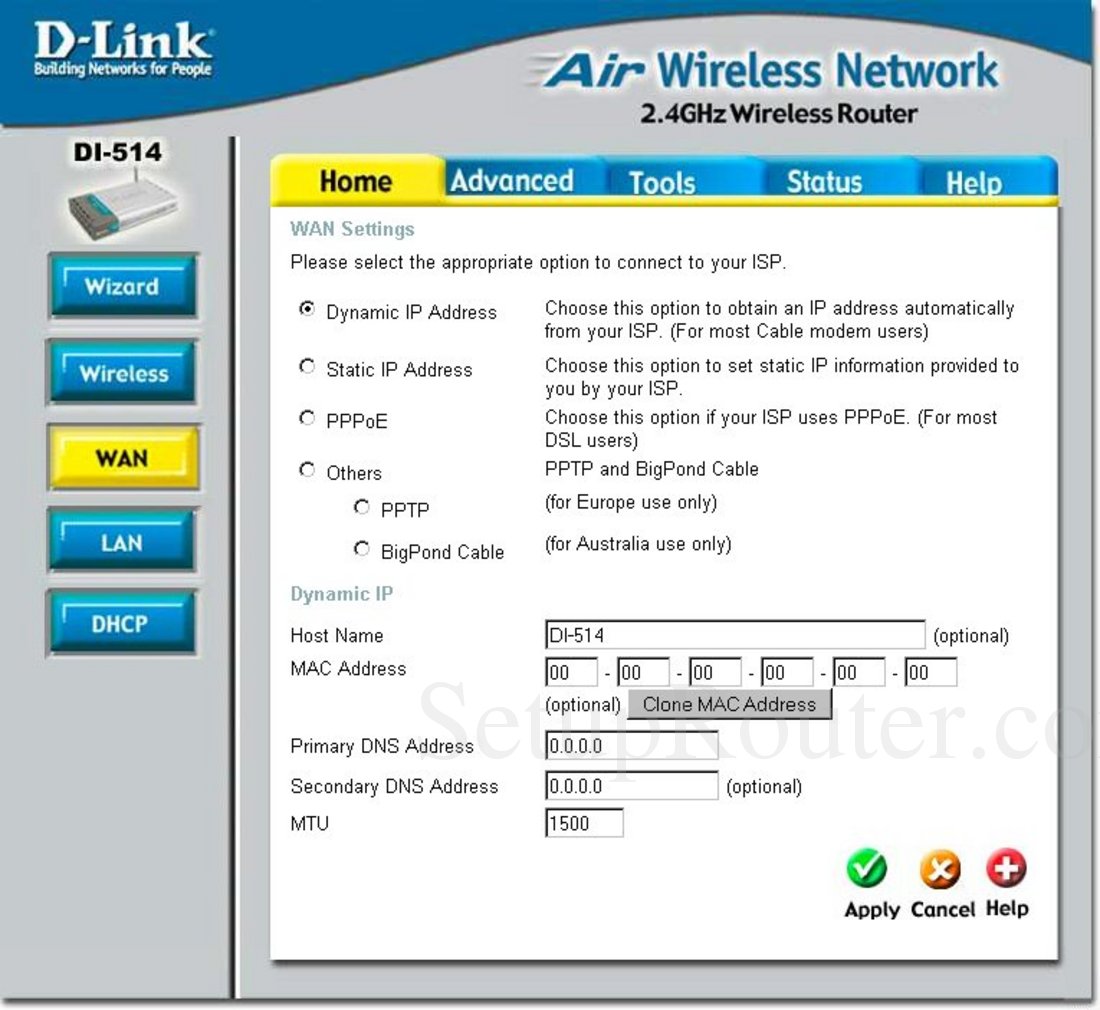Open the Wireless settings sidebar button
This screenshot has height=1010, width=1100.
point(122,373)
